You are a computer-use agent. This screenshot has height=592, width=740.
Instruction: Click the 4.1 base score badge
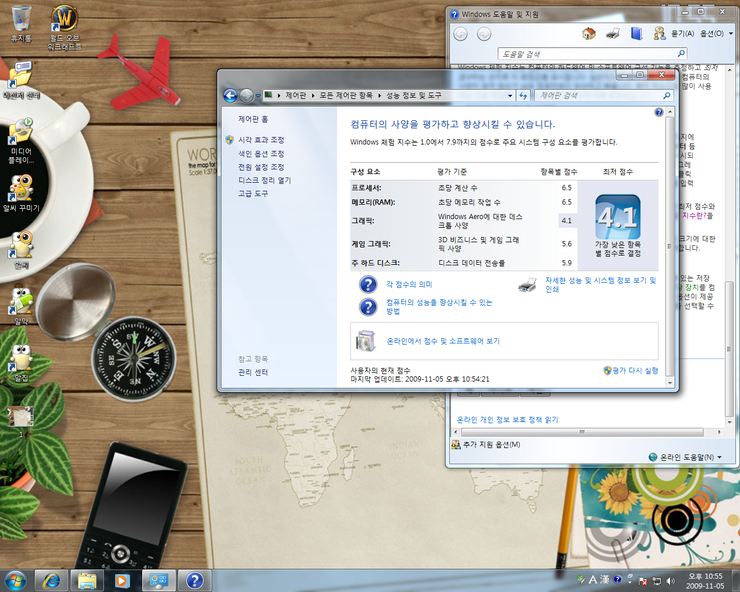coord(618,217)
